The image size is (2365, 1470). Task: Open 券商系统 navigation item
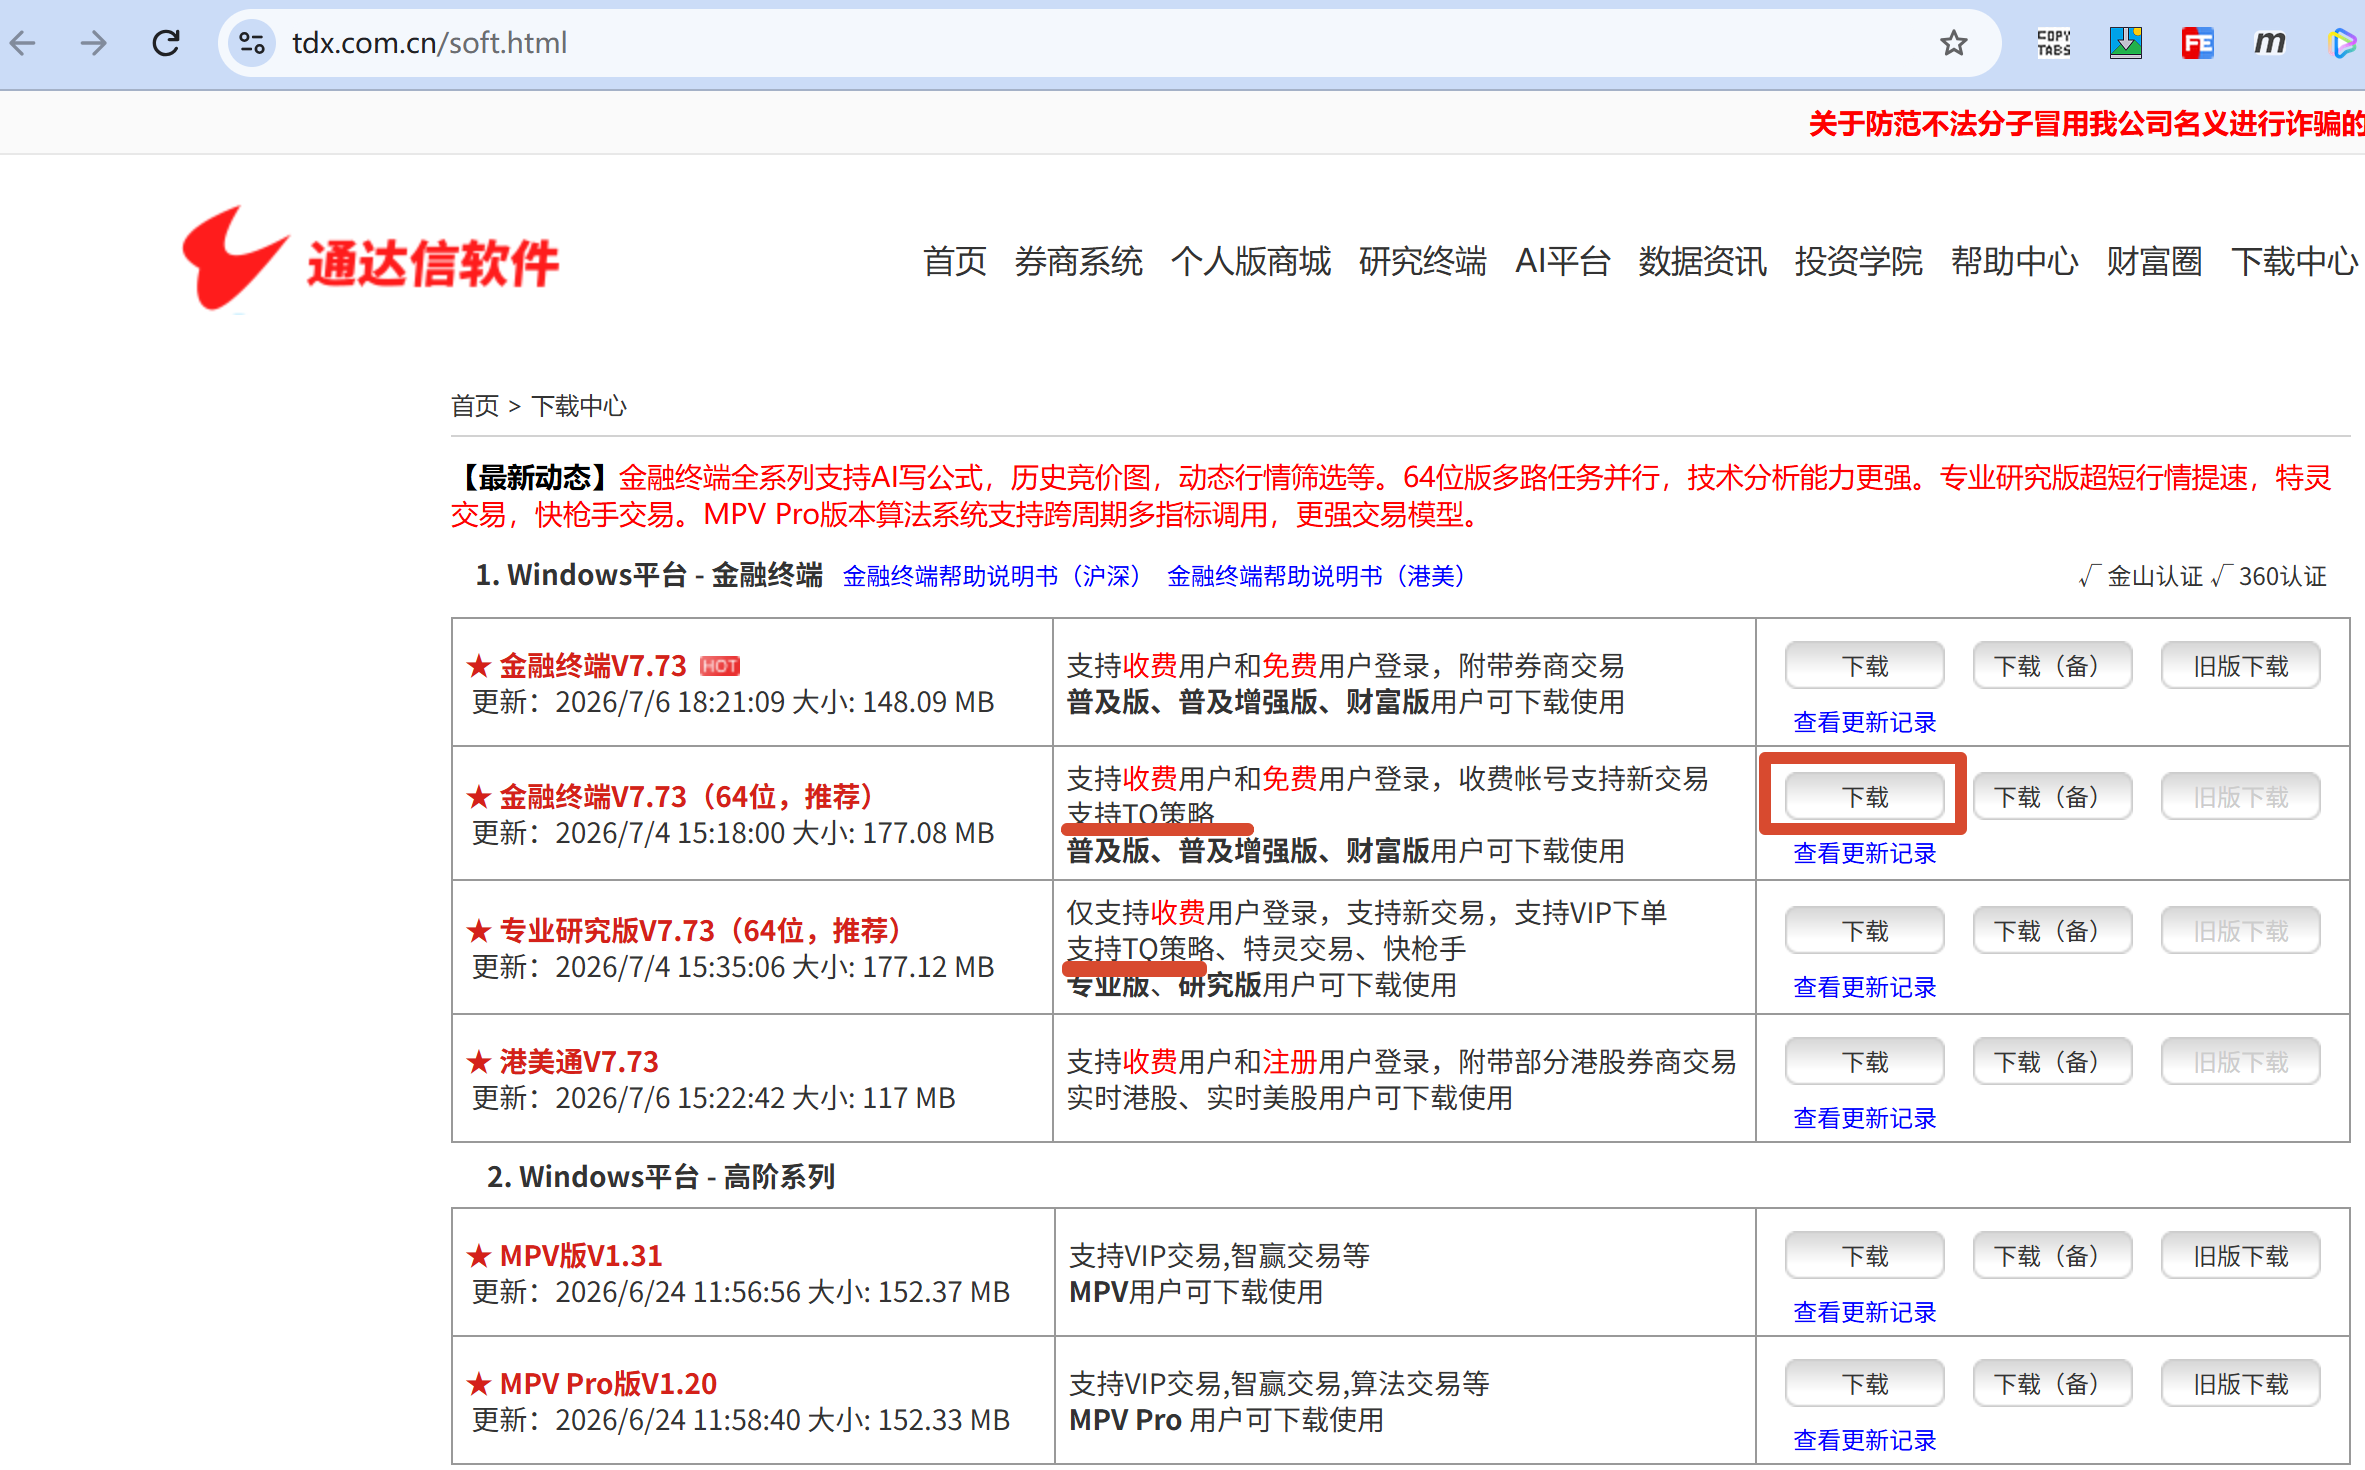(1078, 261)
